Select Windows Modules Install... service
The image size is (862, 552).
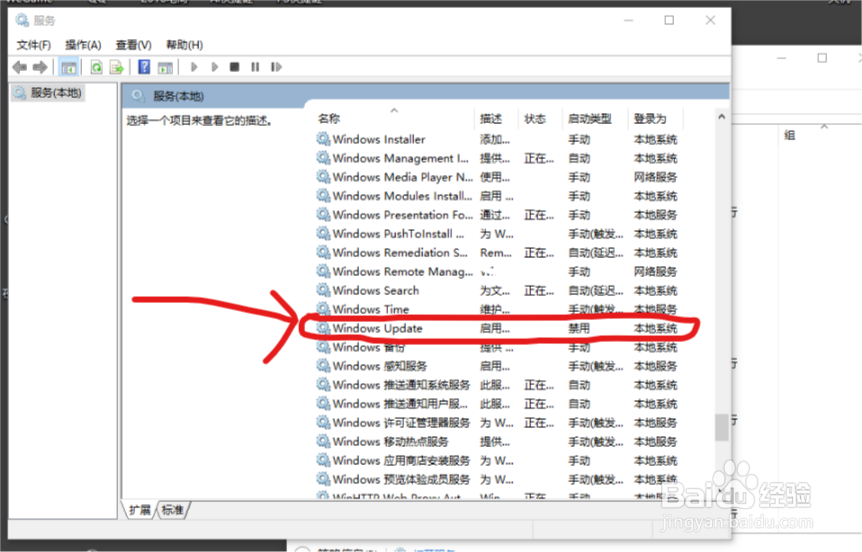point(498,196)
